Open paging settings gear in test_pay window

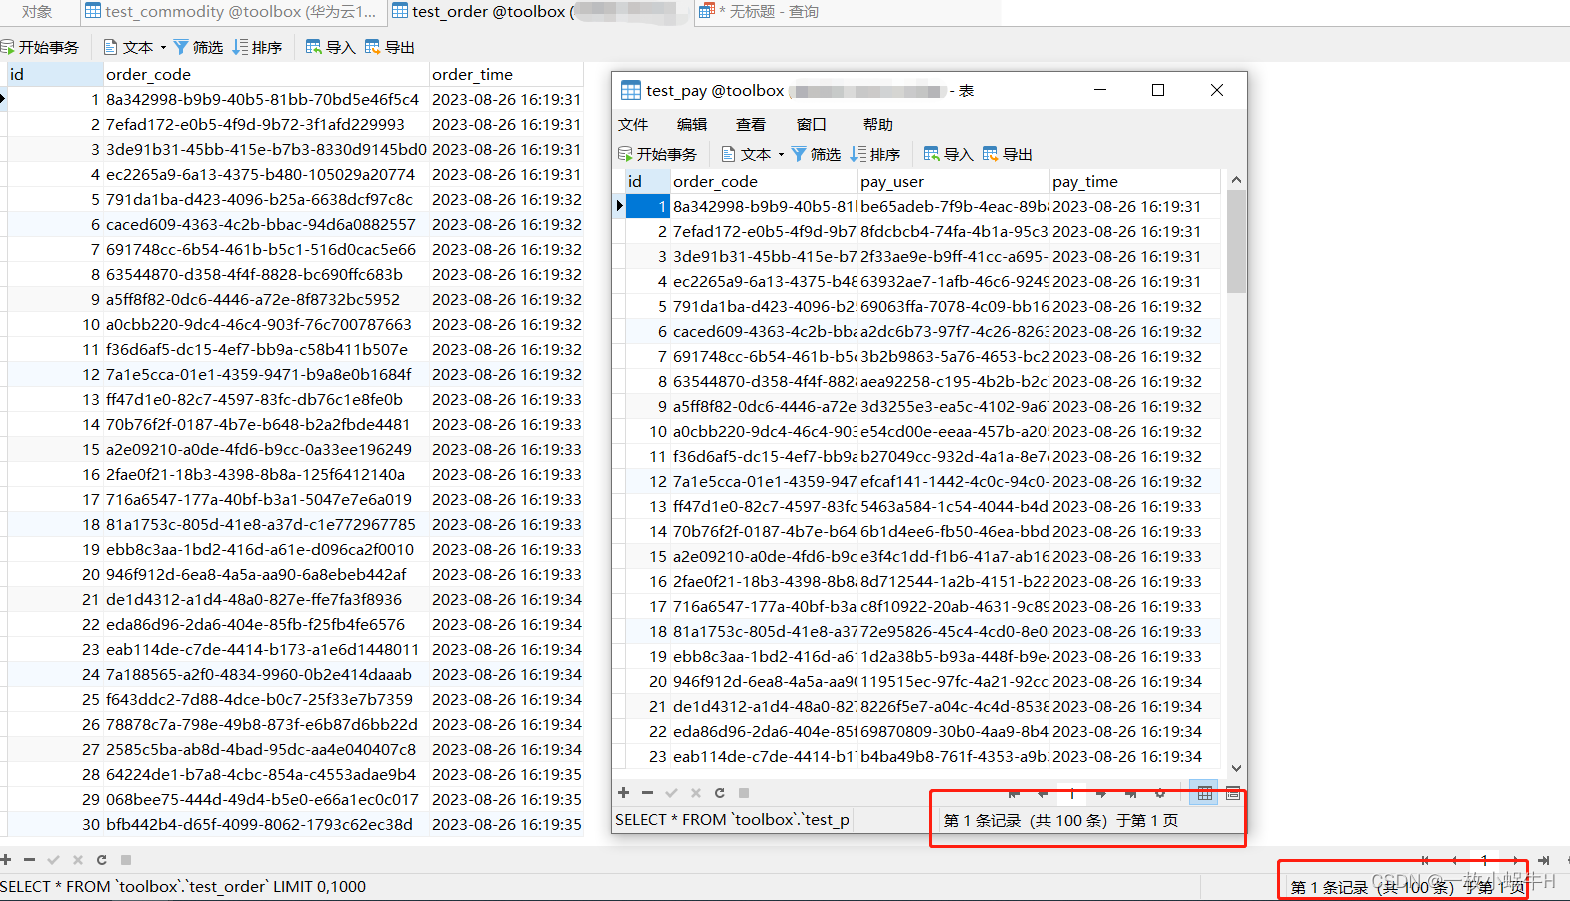tap(1160, 794)
